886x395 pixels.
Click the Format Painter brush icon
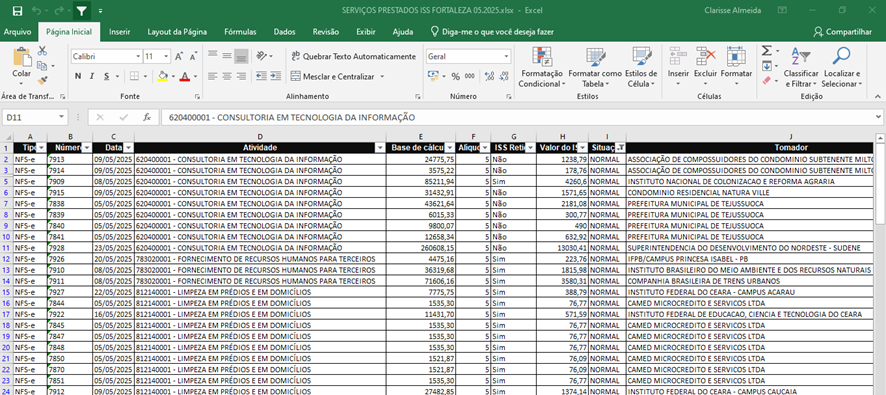coord(42,80)
